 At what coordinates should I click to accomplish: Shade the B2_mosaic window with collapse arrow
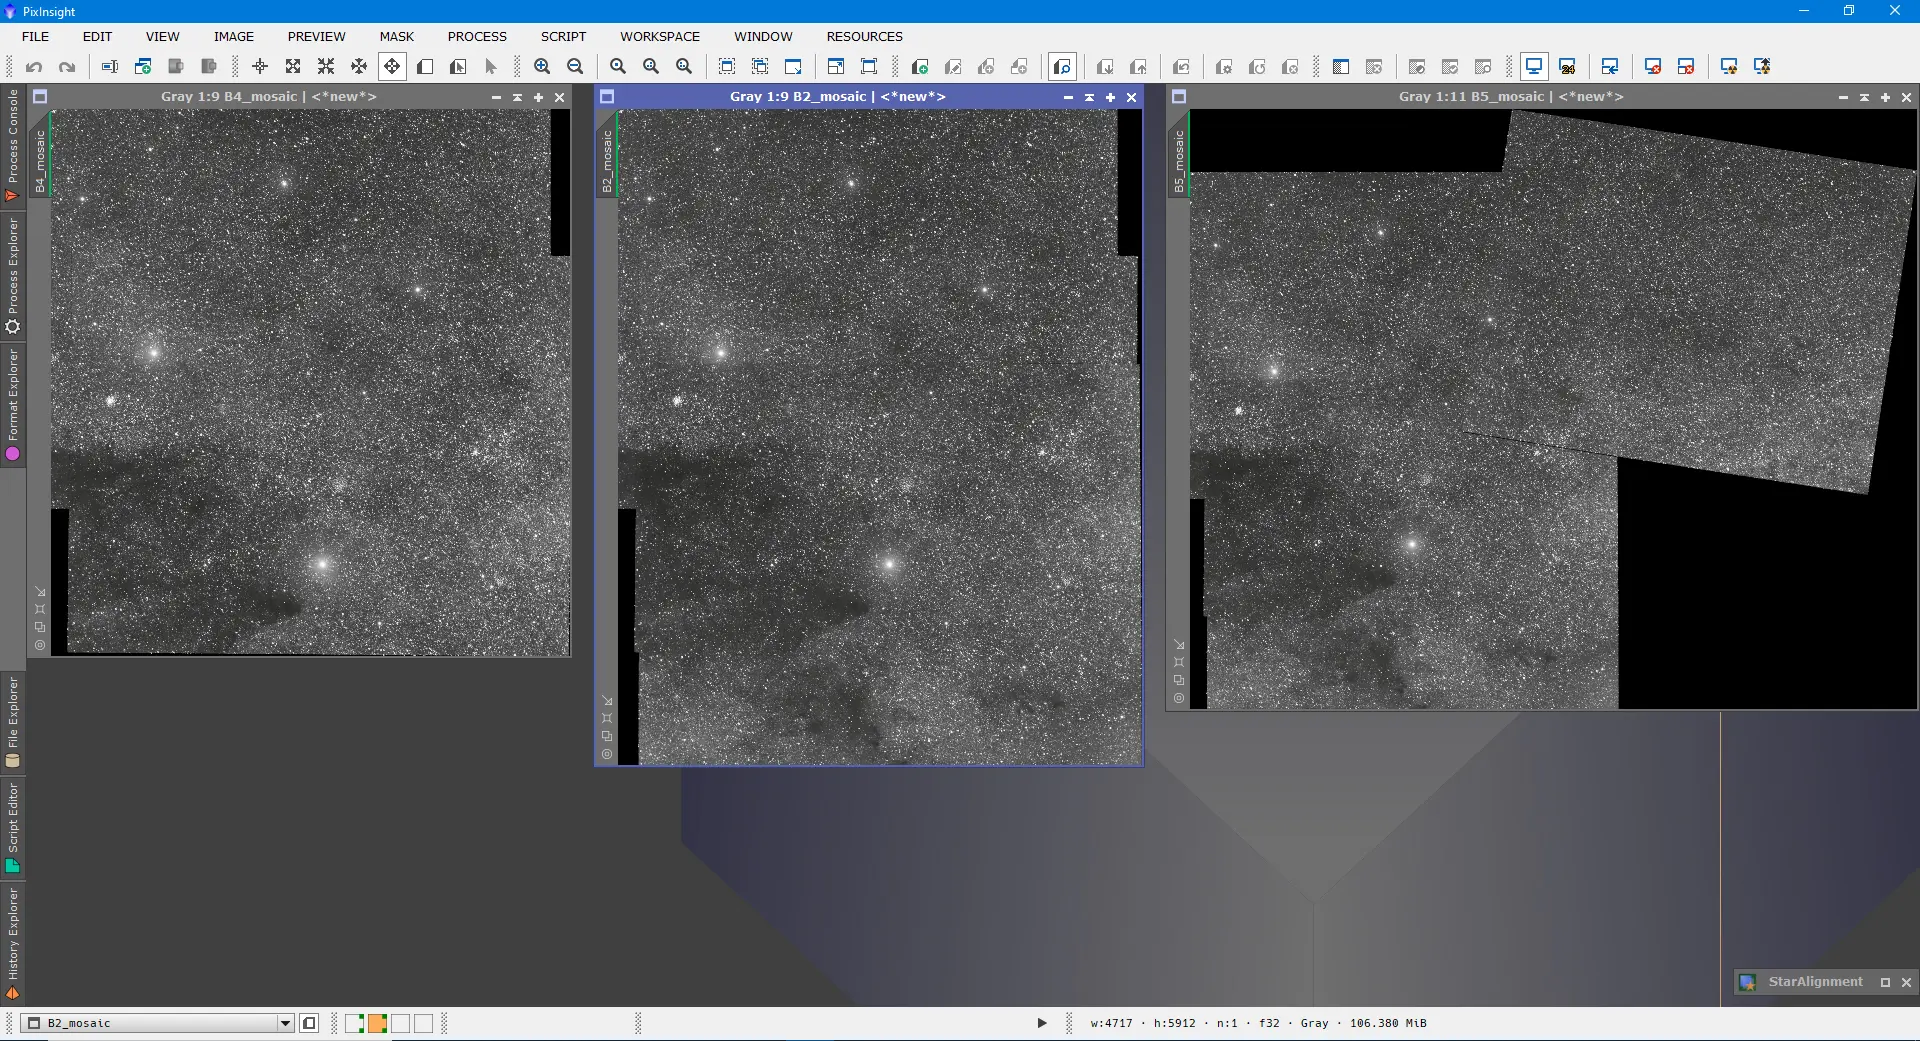(x=1089, y=97)
